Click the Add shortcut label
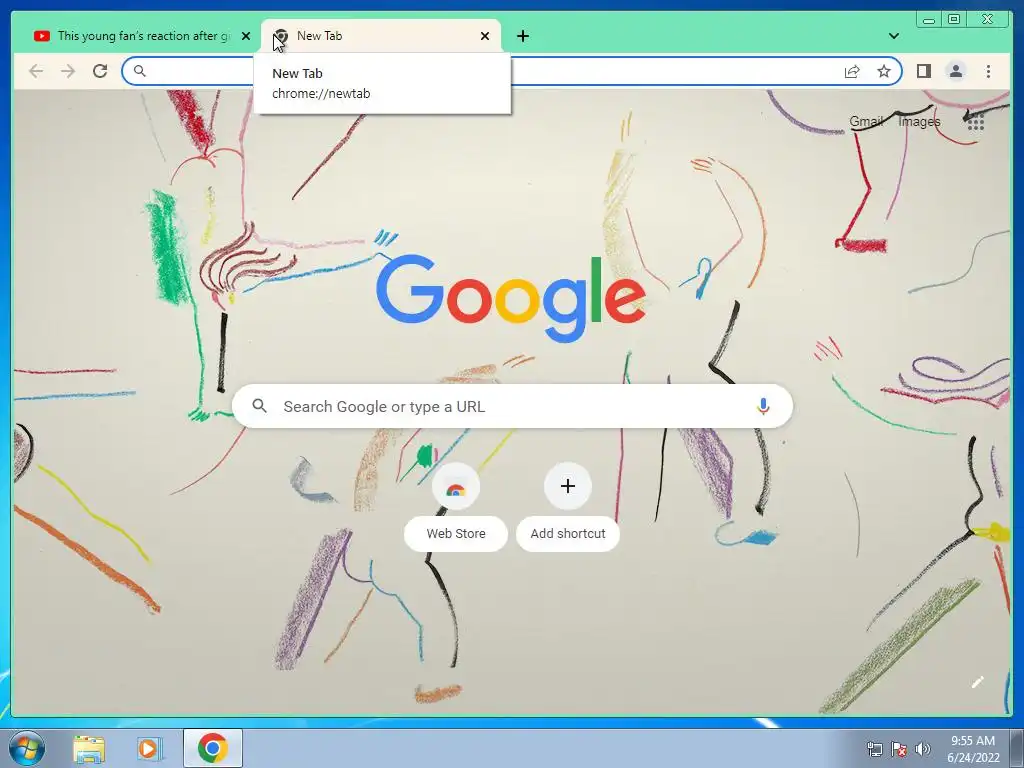 (x=568, y=534)
